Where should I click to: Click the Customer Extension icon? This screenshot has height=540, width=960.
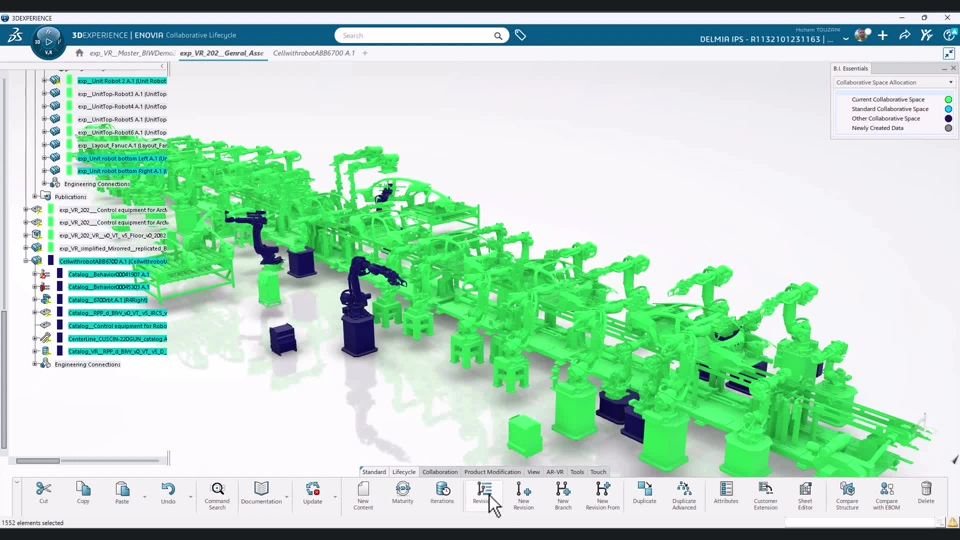pyautogui.click(x=765, y=489)
